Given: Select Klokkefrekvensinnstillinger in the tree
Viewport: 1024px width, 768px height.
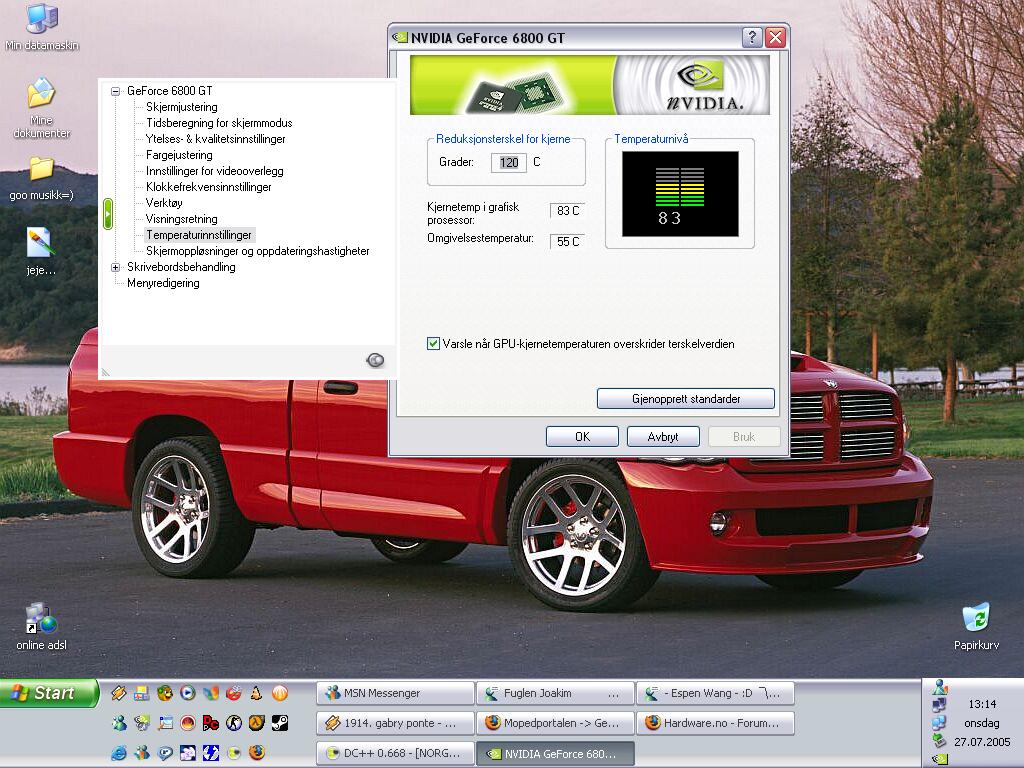Looking at the screenshot, I should (208, 187).
